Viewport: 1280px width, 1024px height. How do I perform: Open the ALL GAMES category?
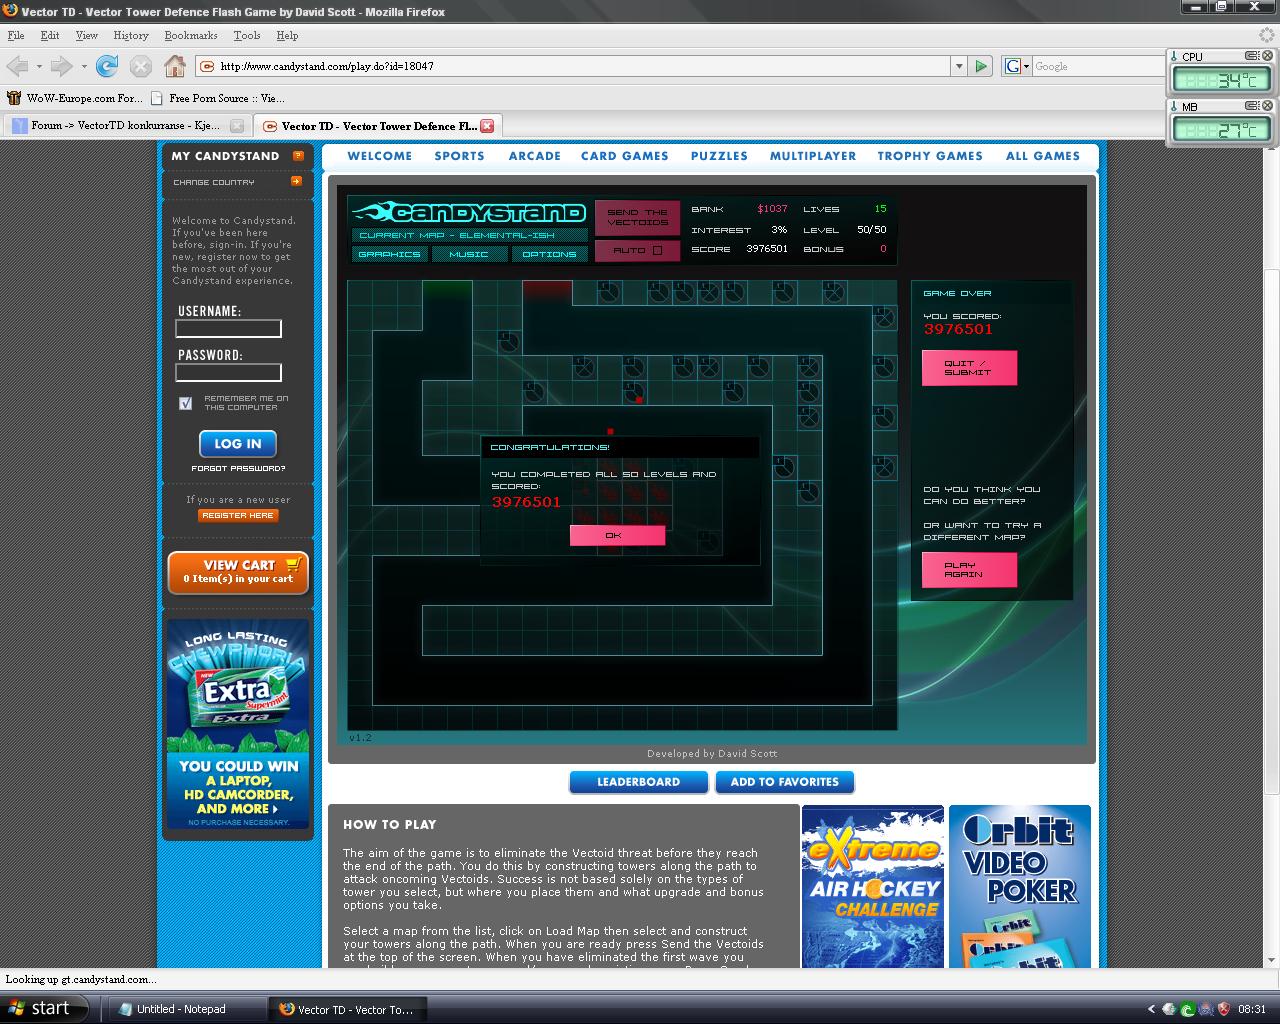[x=1043, y=156]
